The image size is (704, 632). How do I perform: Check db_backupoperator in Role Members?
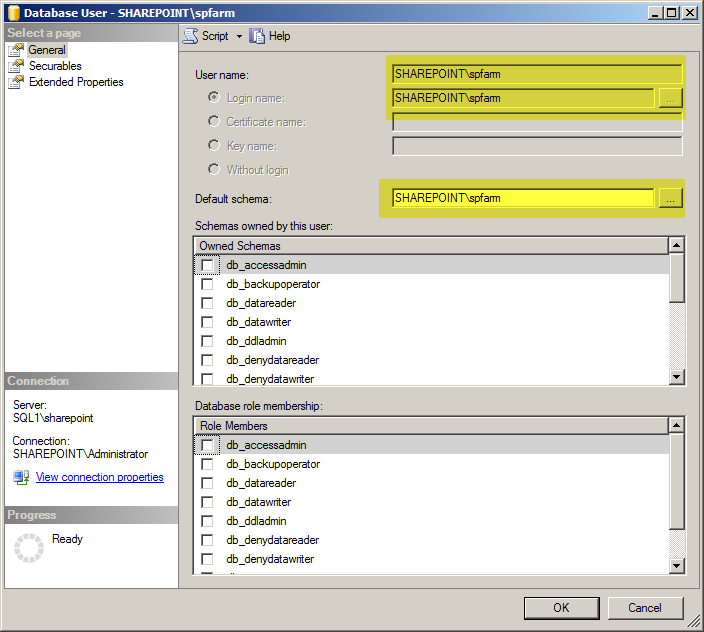(x=207, y=464)
